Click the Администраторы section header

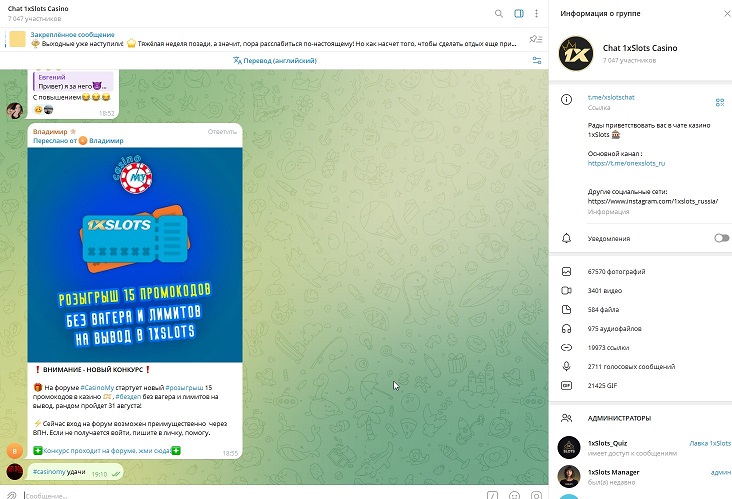point(619,418)
